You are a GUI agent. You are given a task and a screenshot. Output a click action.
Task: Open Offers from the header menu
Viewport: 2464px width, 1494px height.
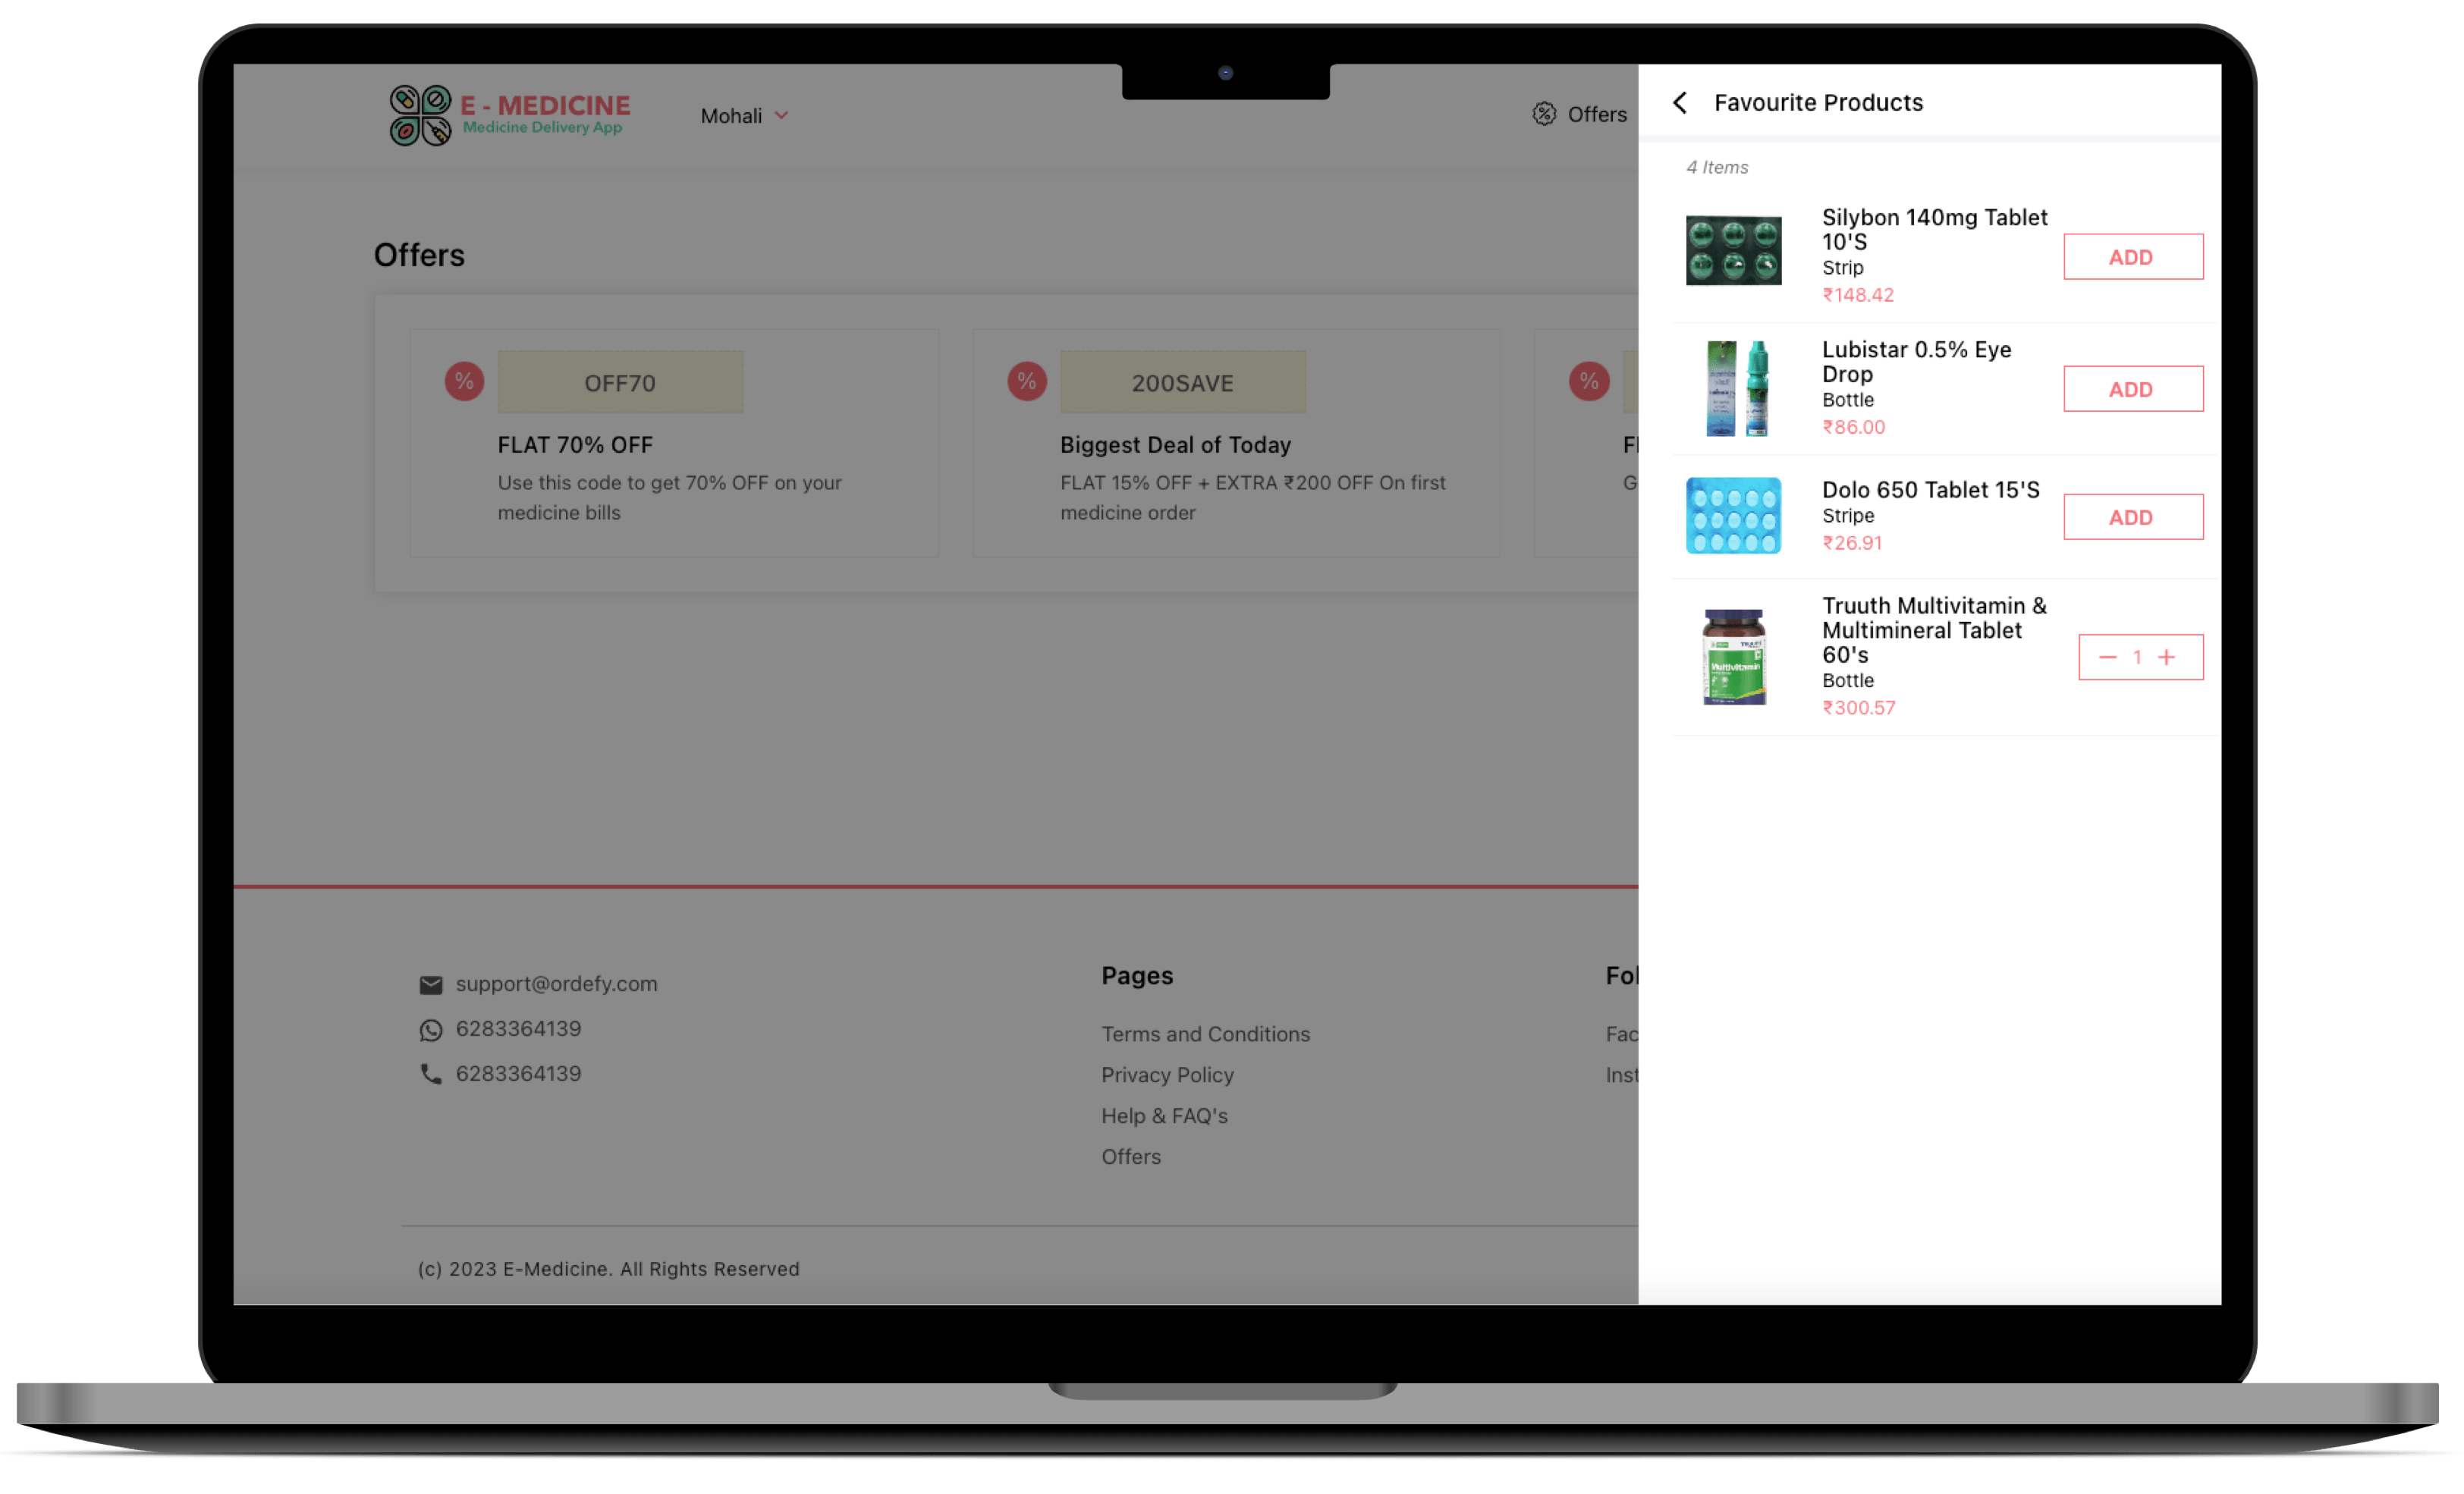[x=1596, y=114]
